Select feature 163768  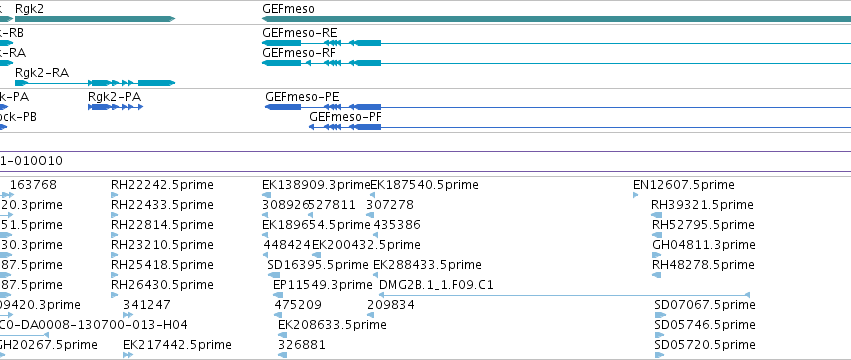pos(33,185)
